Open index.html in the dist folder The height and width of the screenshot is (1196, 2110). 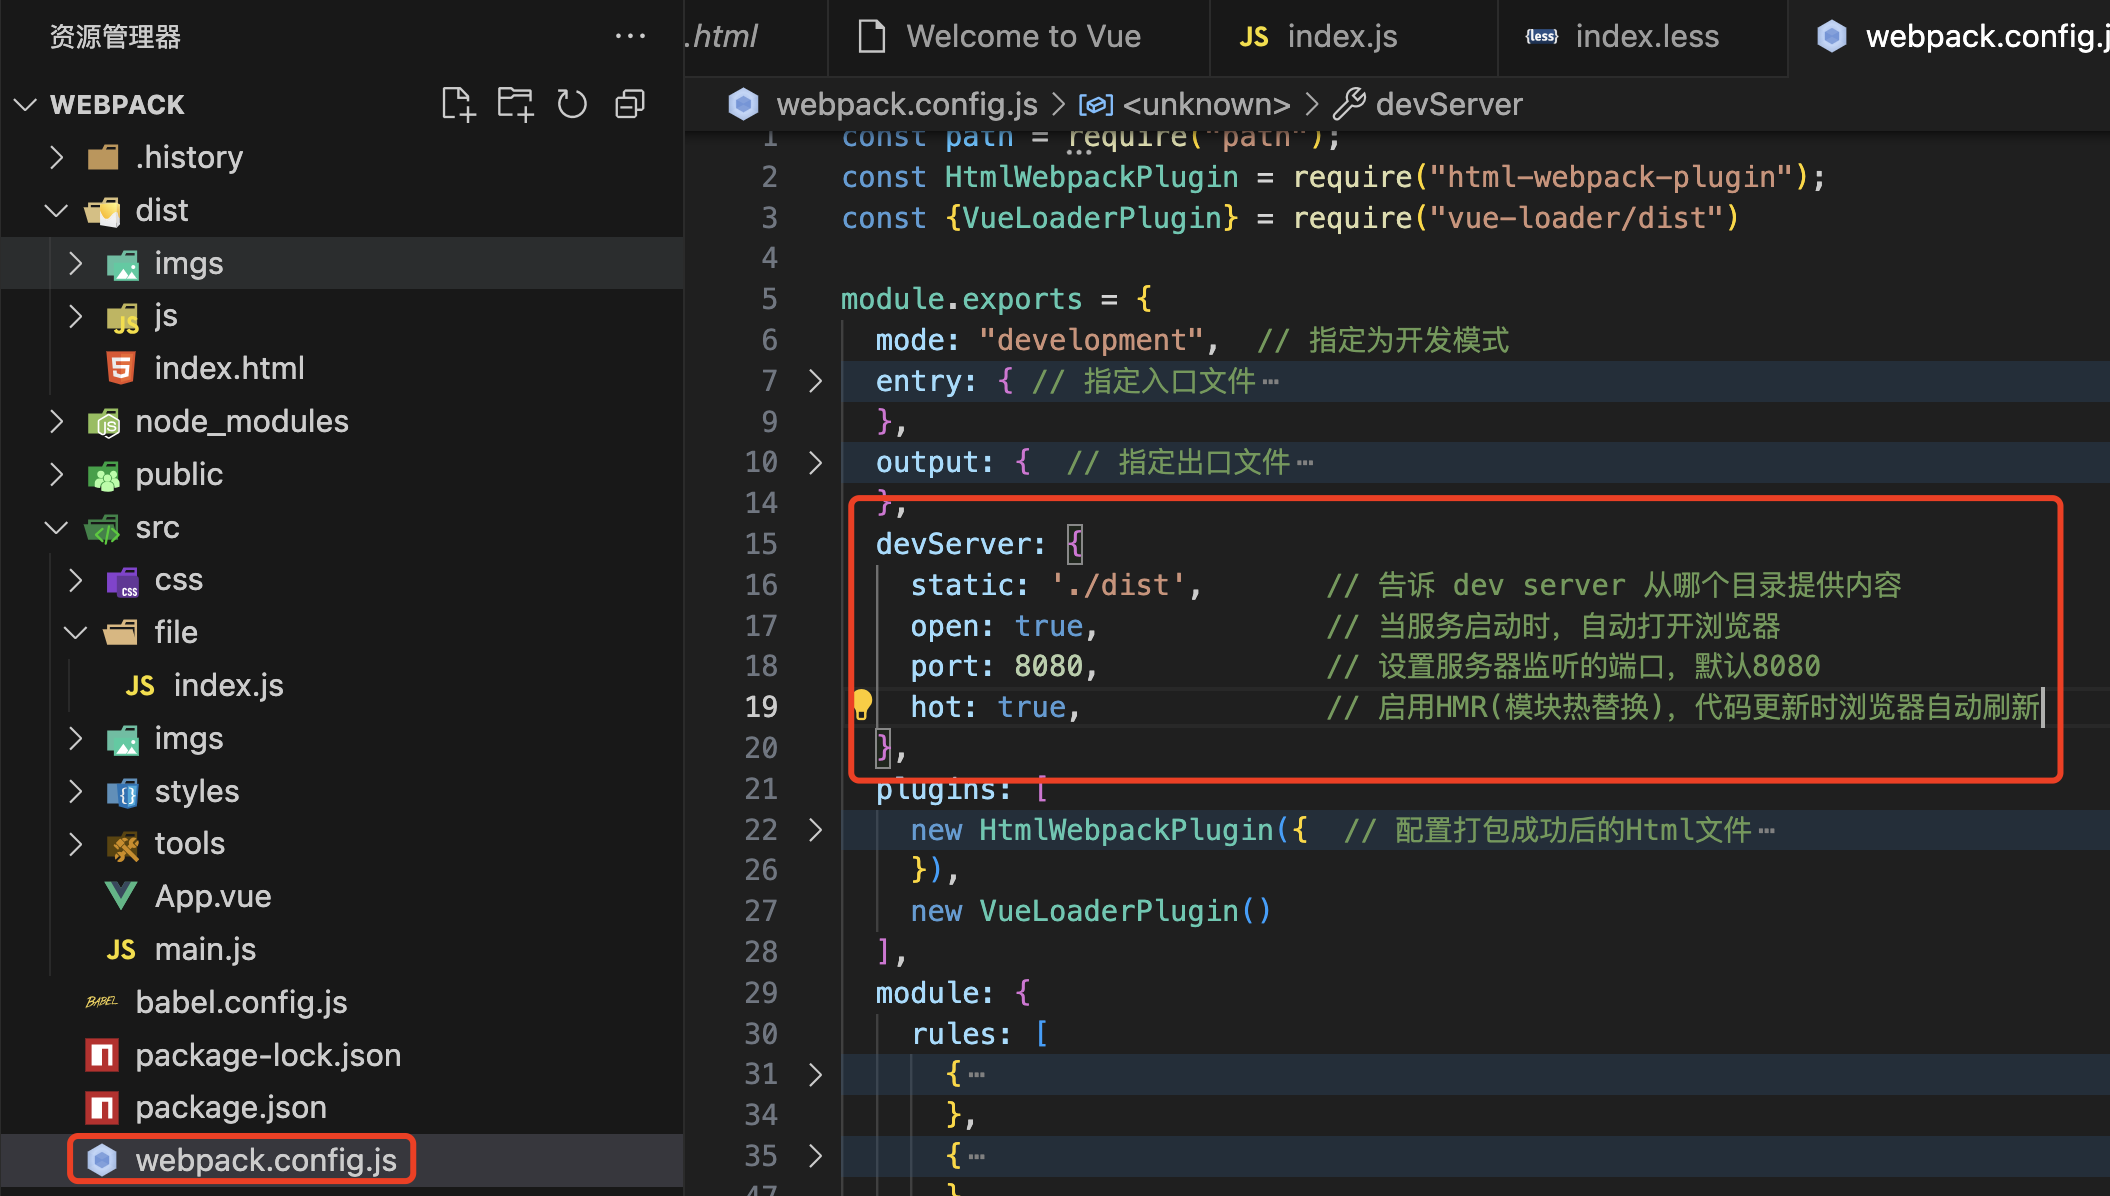342,368
